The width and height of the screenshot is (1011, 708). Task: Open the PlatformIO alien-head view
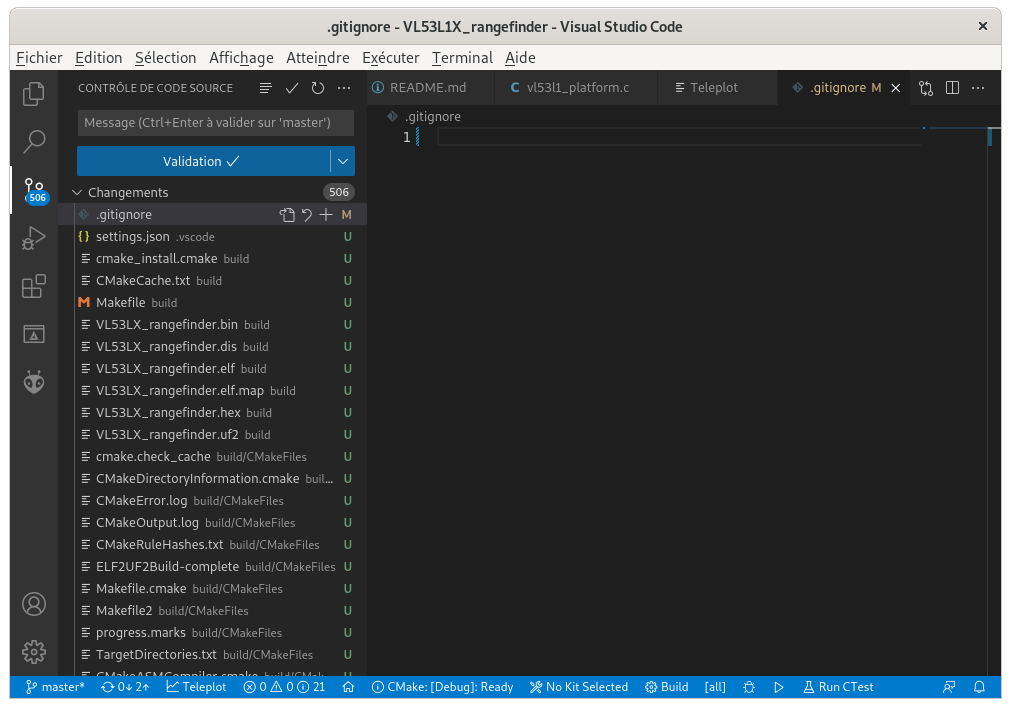[x=34, y=382]
